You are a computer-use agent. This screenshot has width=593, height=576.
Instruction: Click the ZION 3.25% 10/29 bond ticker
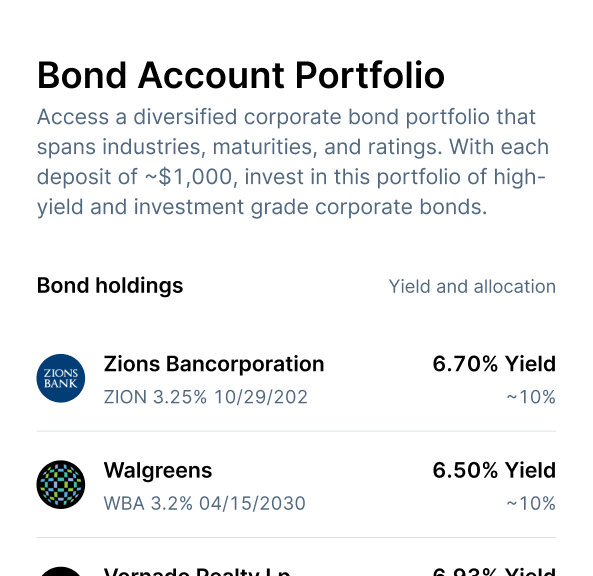point(206,397)
